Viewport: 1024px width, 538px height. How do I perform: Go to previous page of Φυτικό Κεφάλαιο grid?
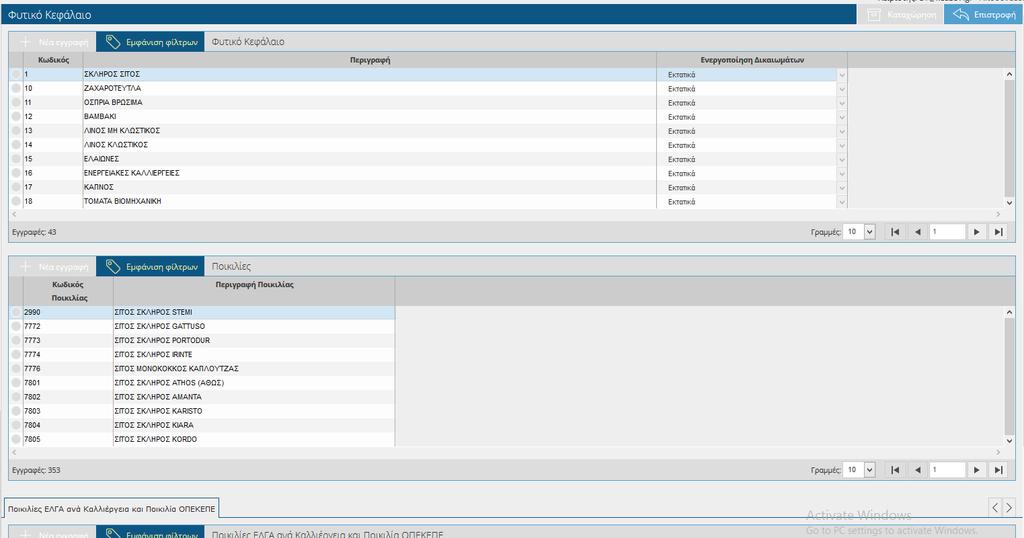tap(918, 232)
